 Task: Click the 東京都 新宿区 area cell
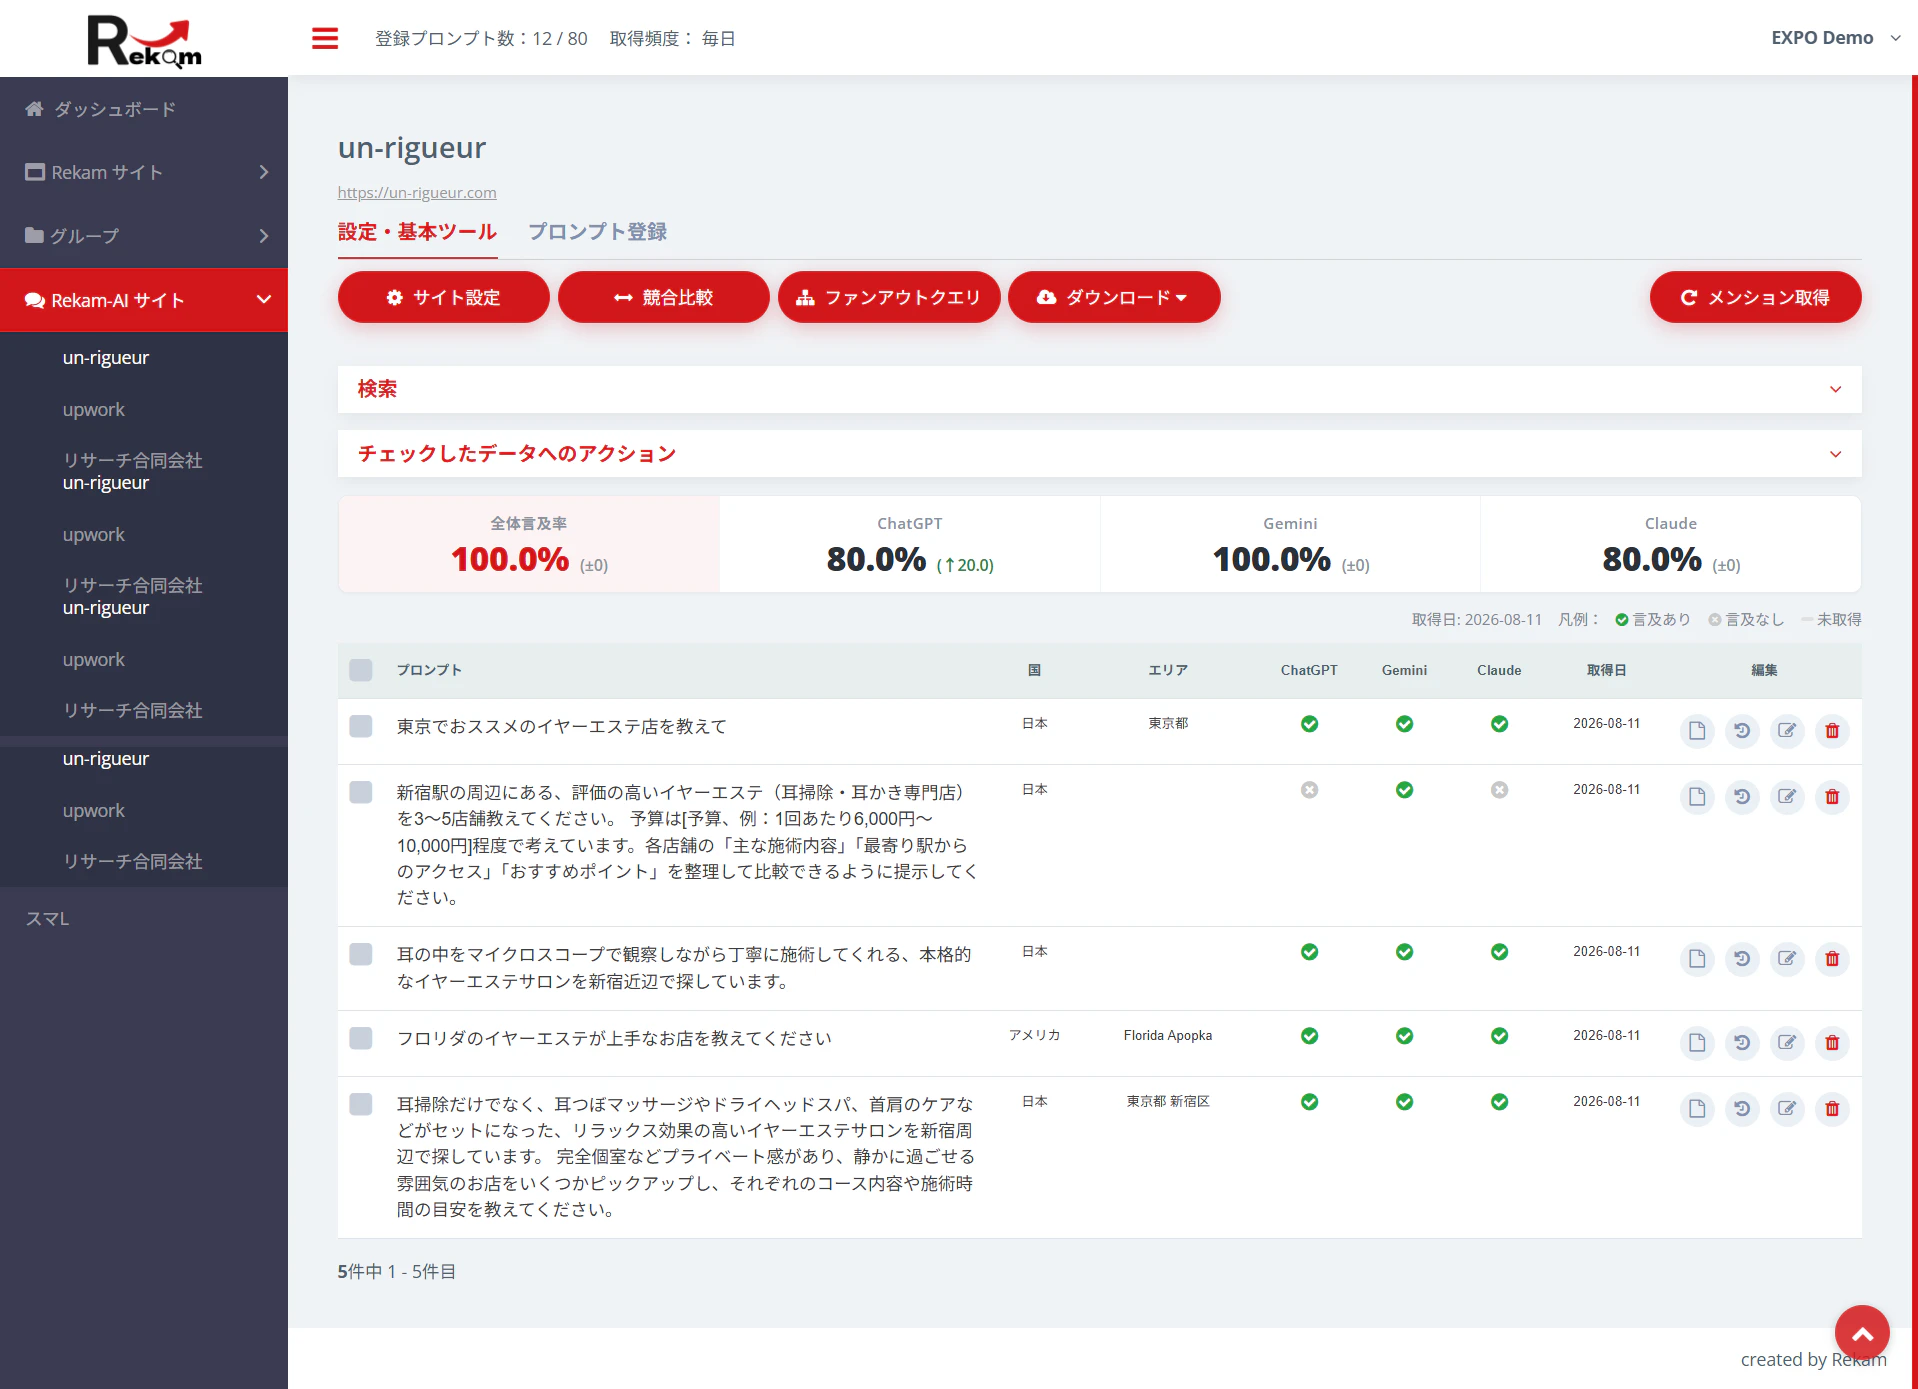click(x=1168, y=1102)
